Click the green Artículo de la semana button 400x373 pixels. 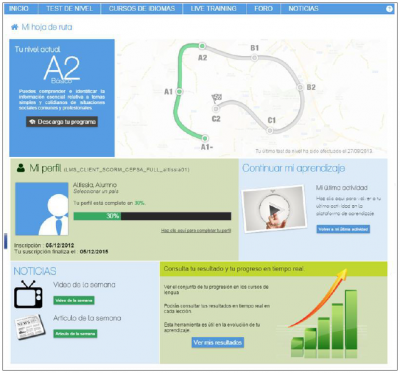[75, 334]
